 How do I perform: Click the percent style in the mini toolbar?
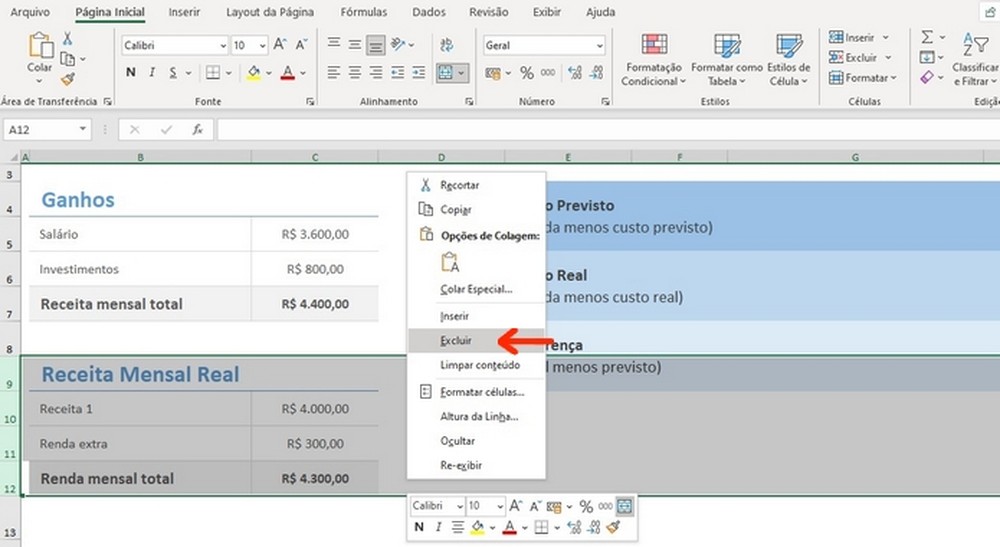coord(586,506)
